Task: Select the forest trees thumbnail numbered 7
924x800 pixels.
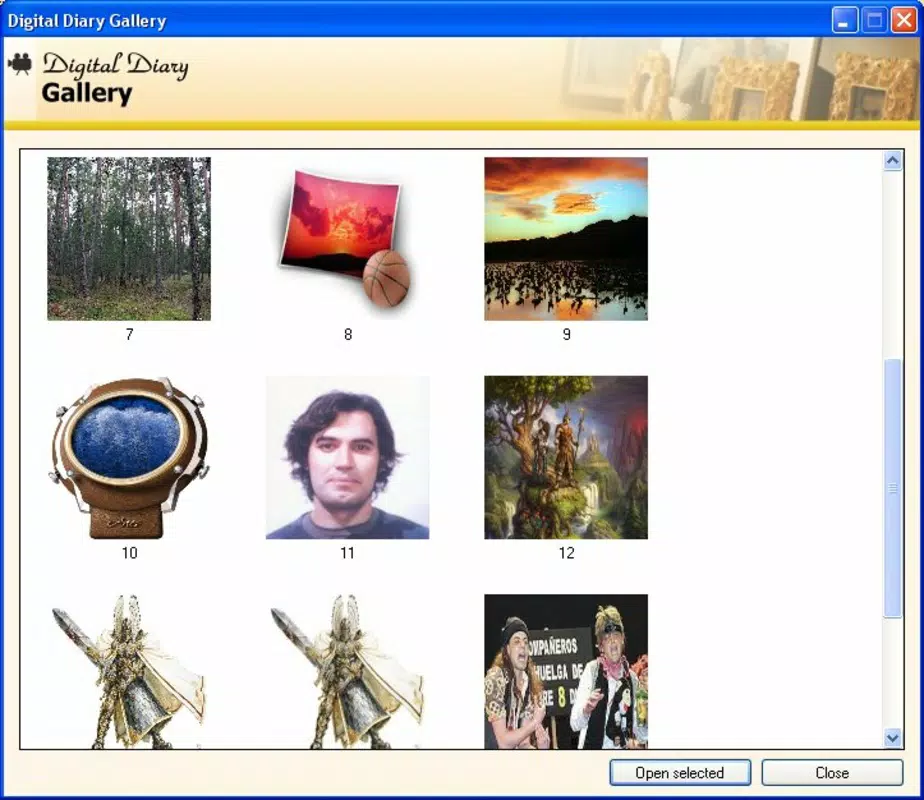Action: coord(129,239)
